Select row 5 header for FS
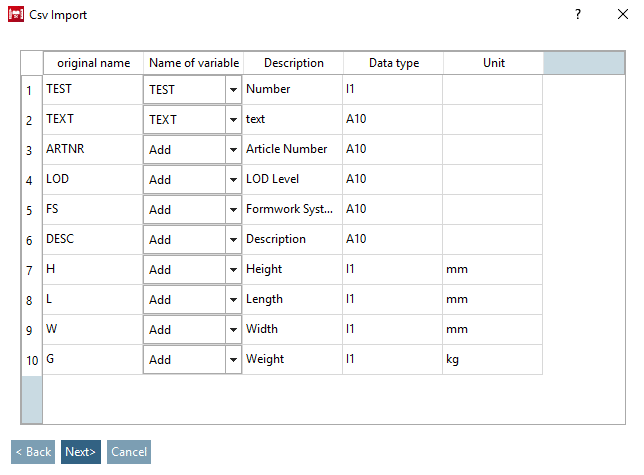 coord(31,210)
